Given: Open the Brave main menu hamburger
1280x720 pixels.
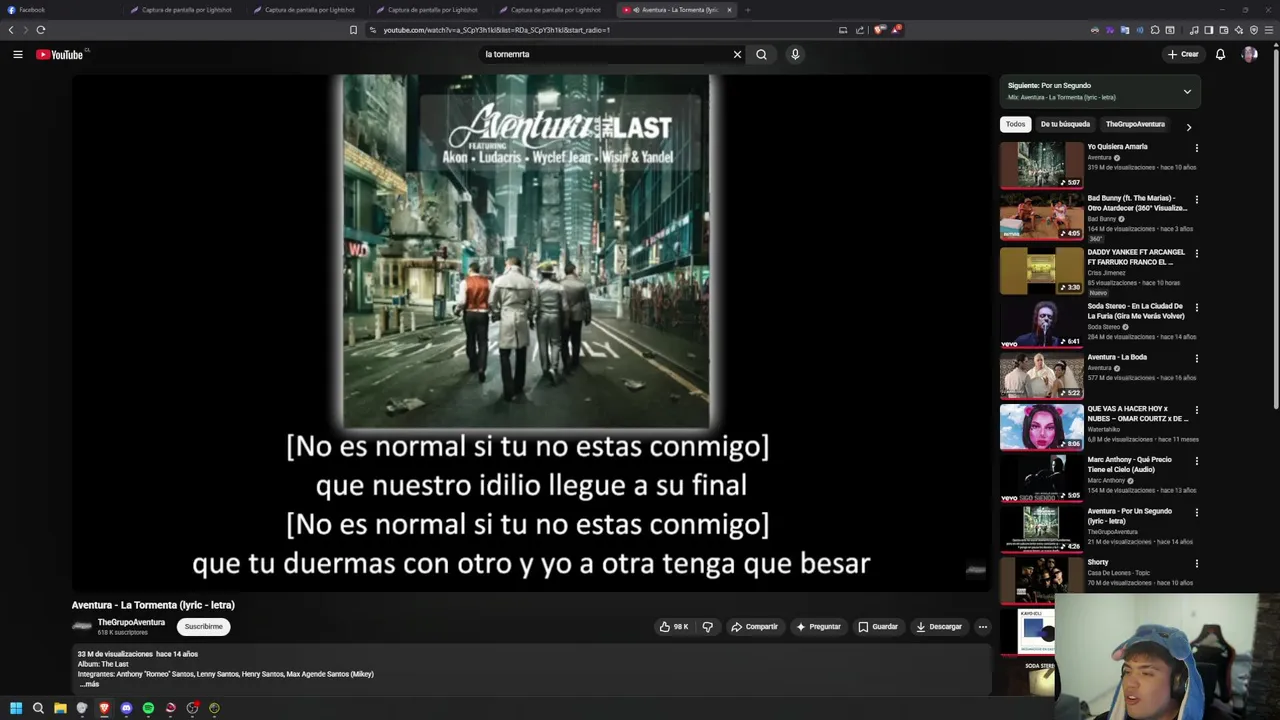Looking at the screenshot, I should pyautogui.click(x=1269, y=30).
